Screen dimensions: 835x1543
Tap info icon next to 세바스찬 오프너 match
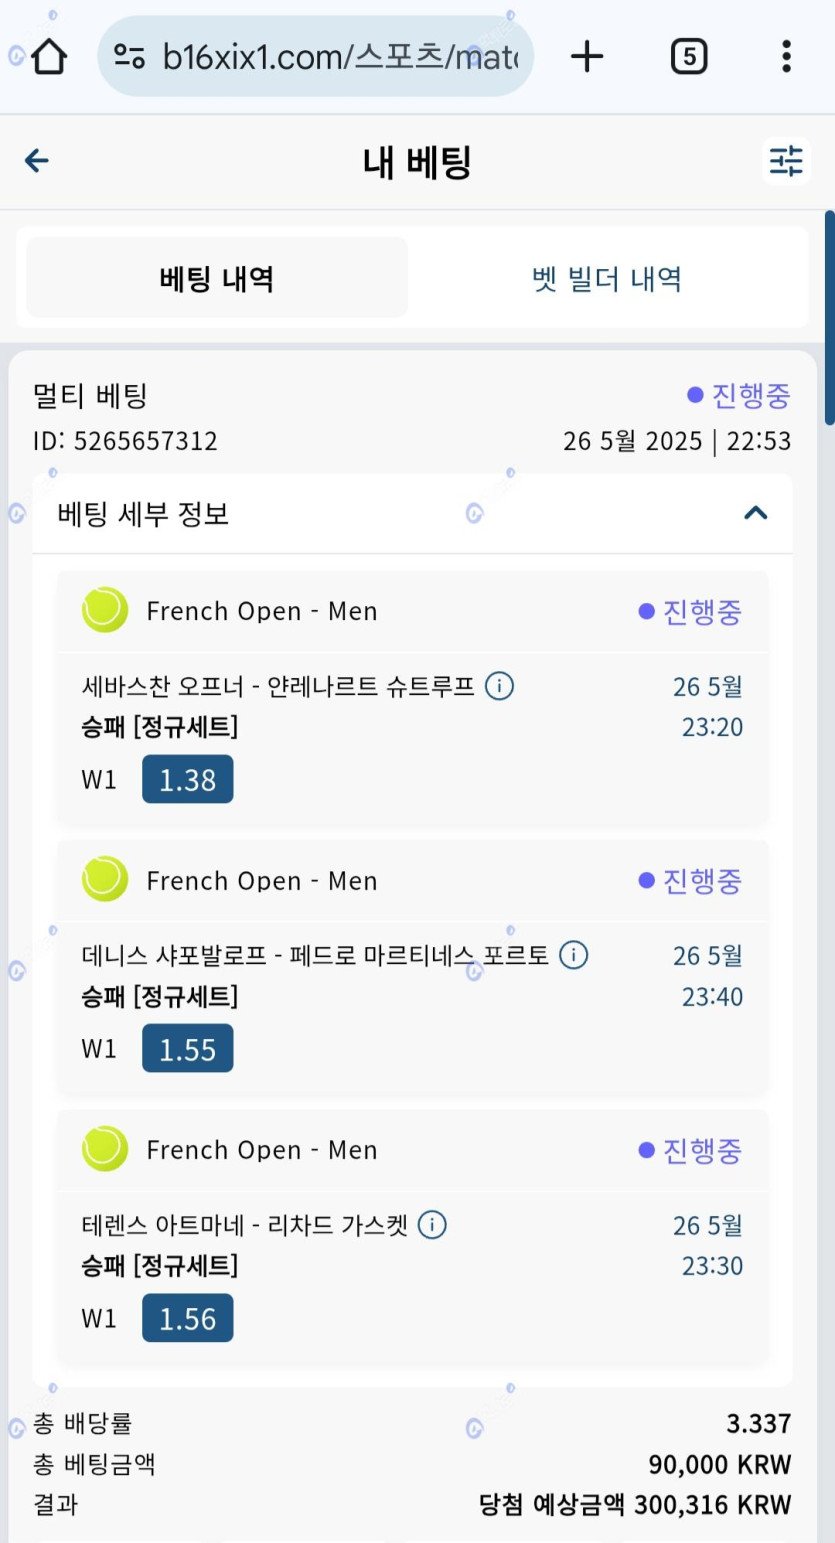[499, 687]
